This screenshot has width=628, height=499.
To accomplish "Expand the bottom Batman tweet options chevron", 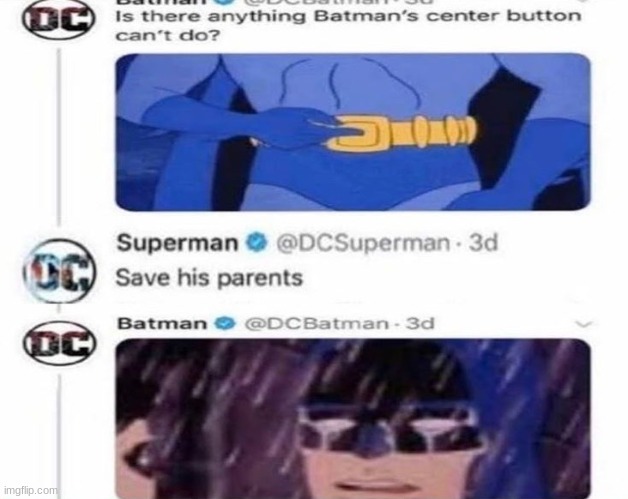I will point(583,324).
